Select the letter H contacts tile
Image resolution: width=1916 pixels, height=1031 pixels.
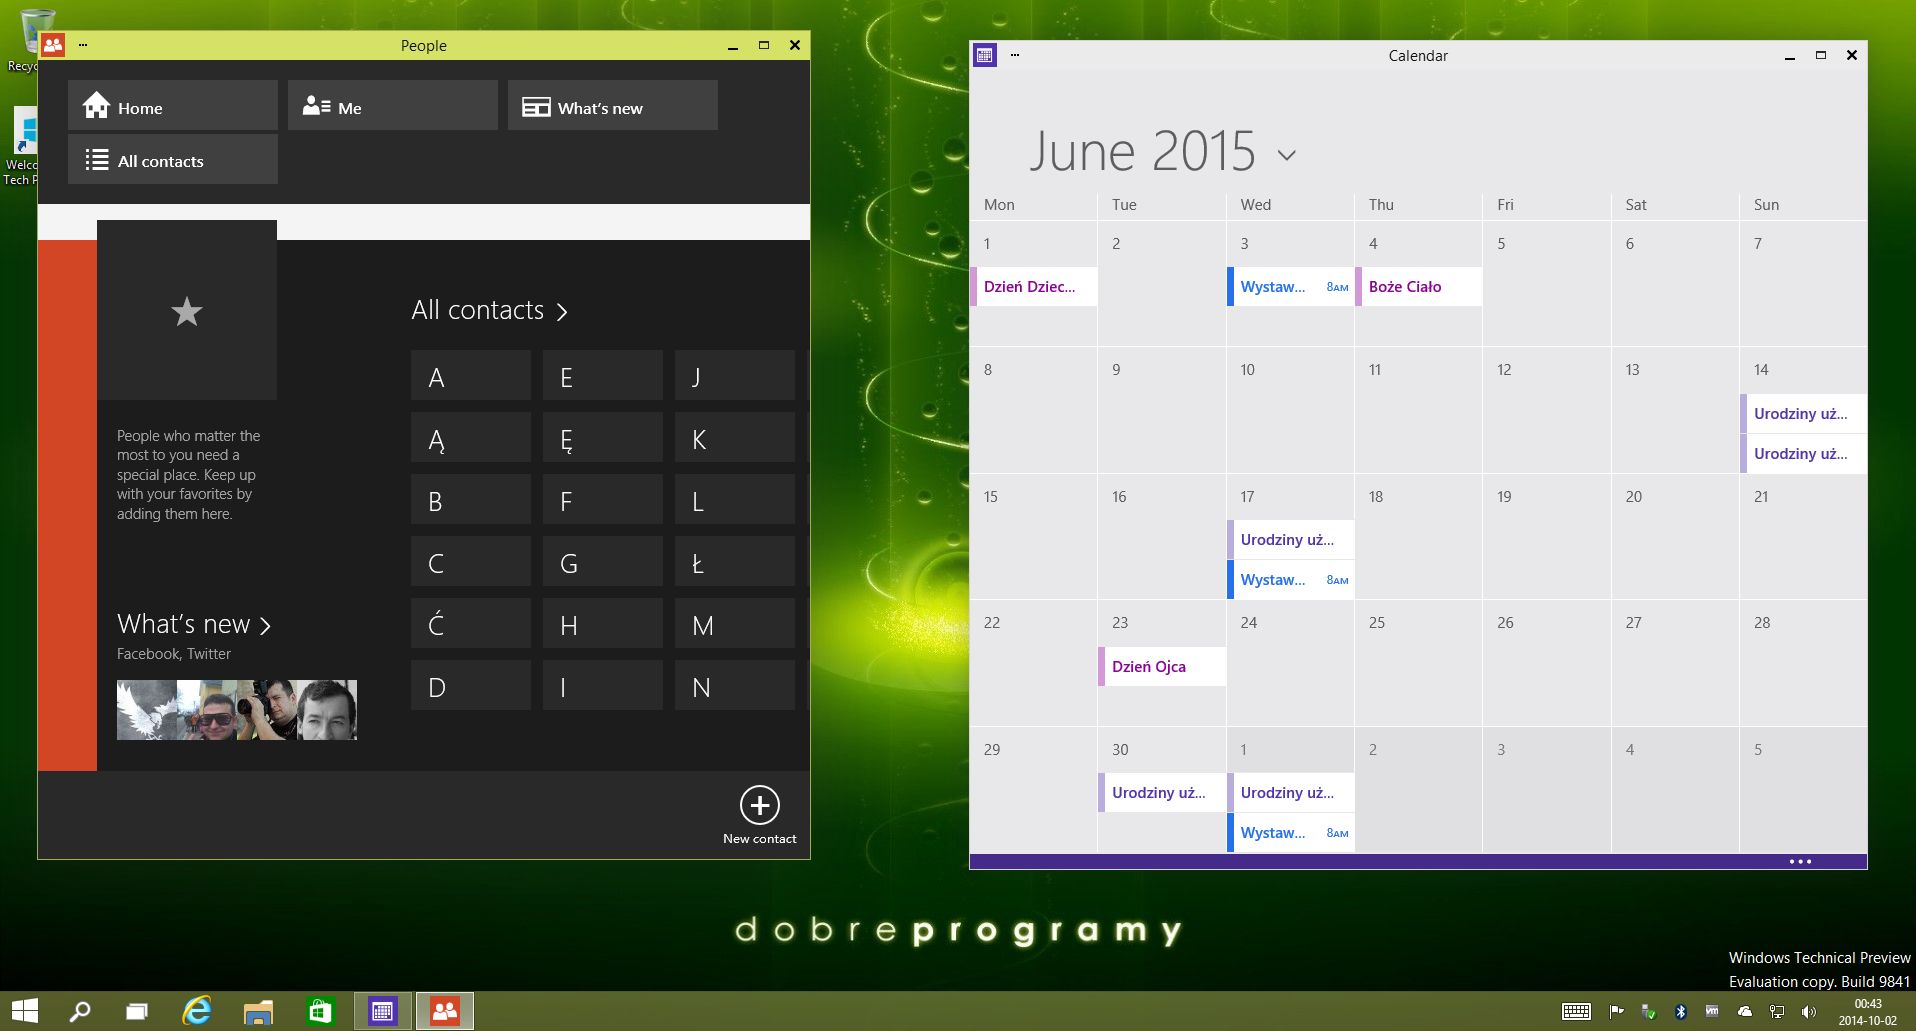(603, 624)
